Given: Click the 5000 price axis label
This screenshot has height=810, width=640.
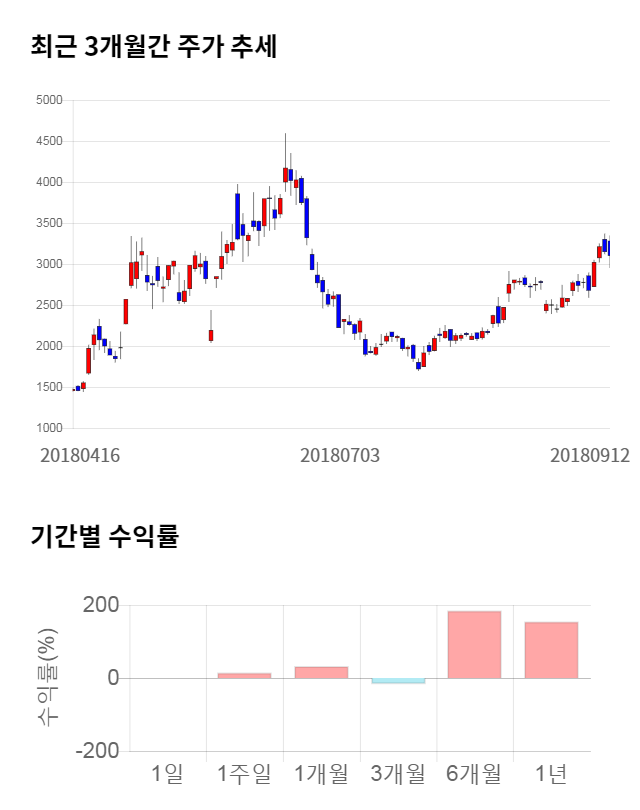Looking at the screenshot, I should tap(49, 101).
